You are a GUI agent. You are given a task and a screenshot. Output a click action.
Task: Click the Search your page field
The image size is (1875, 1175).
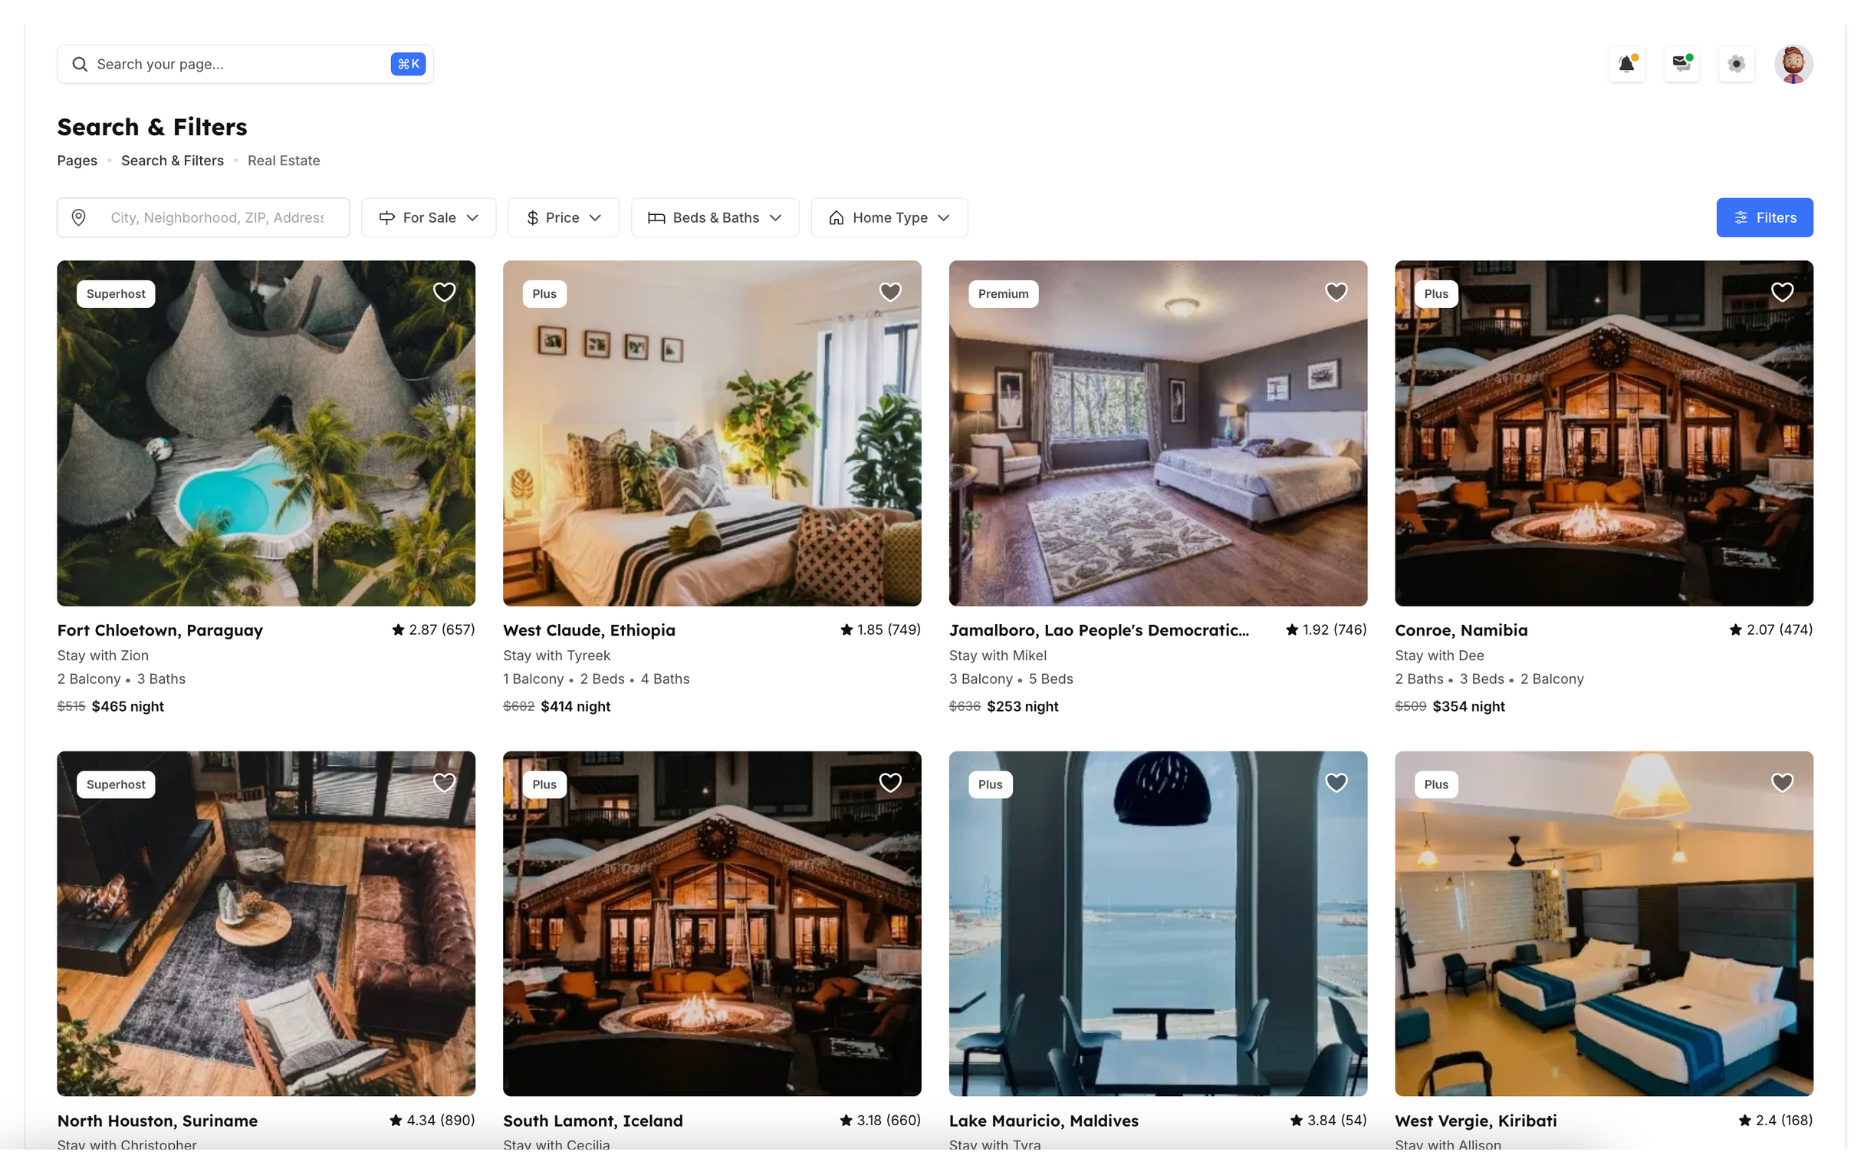pos(245,64)
